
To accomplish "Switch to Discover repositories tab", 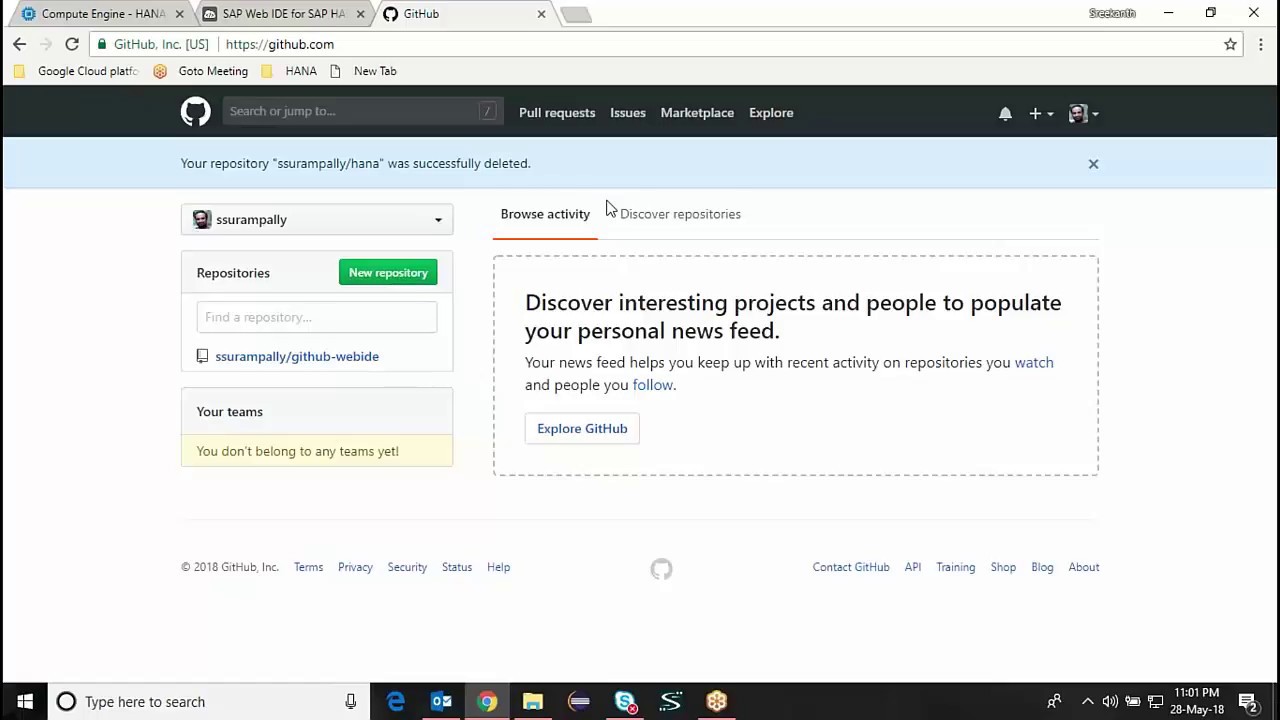I will tap(680, 214).
